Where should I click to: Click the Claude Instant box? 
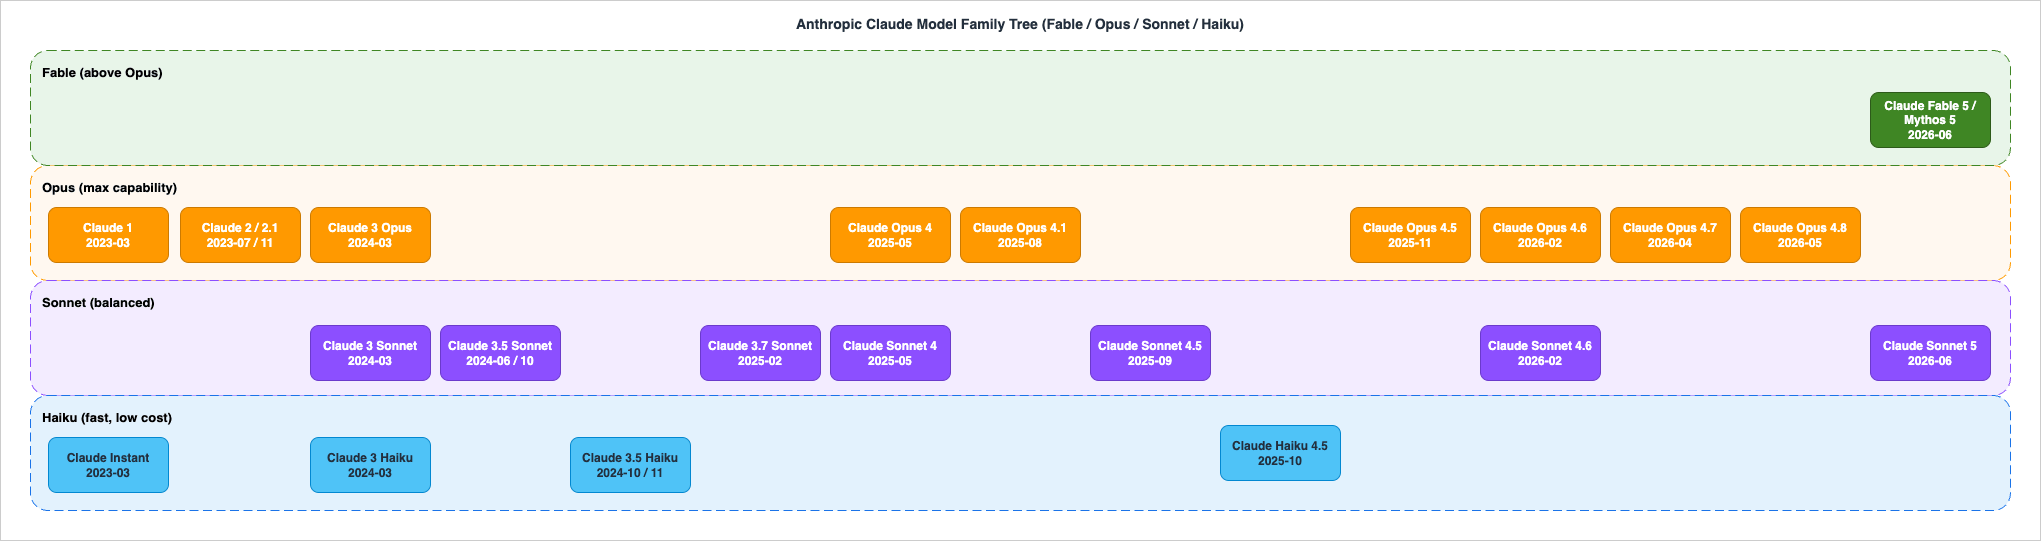coord(108,465)
